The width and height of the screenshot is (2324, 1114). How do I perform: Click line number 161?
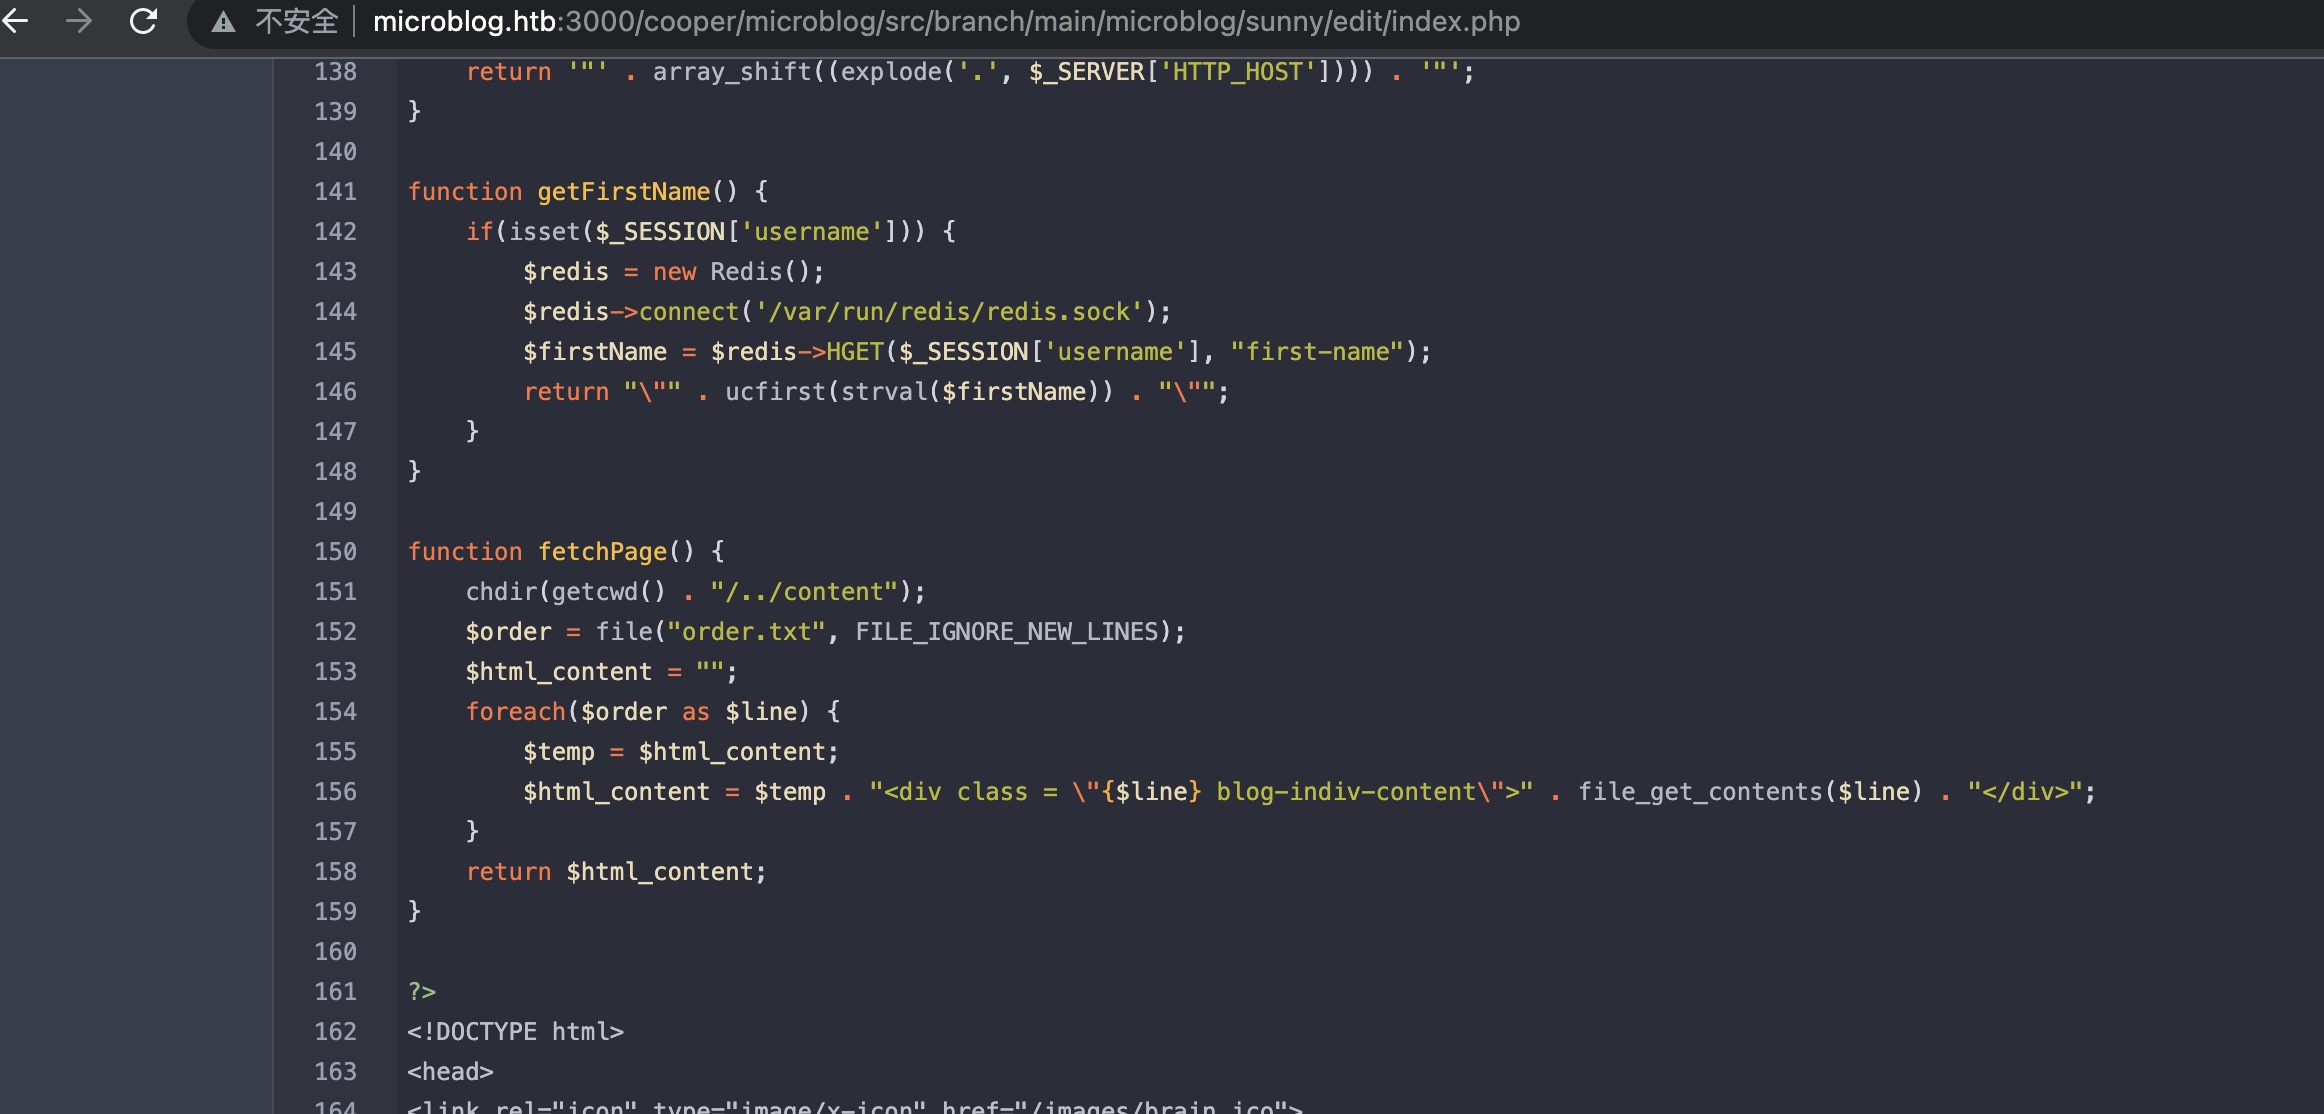335,991
